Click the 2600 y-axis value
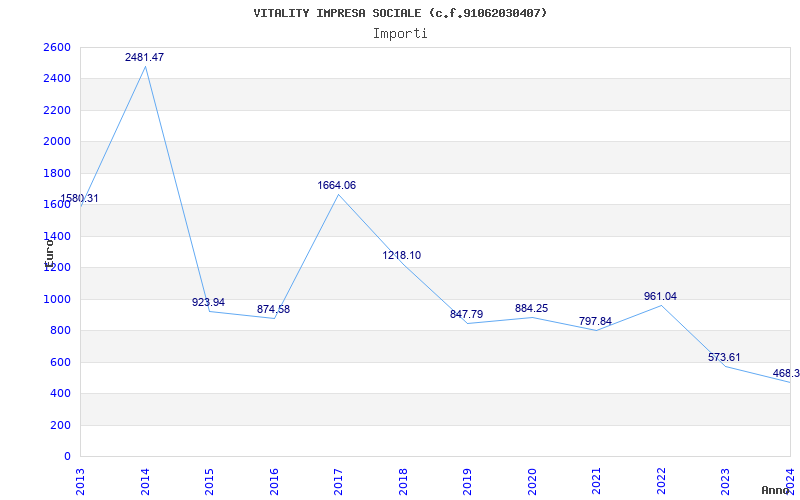 pyautogui.click(x=58, y=47)
